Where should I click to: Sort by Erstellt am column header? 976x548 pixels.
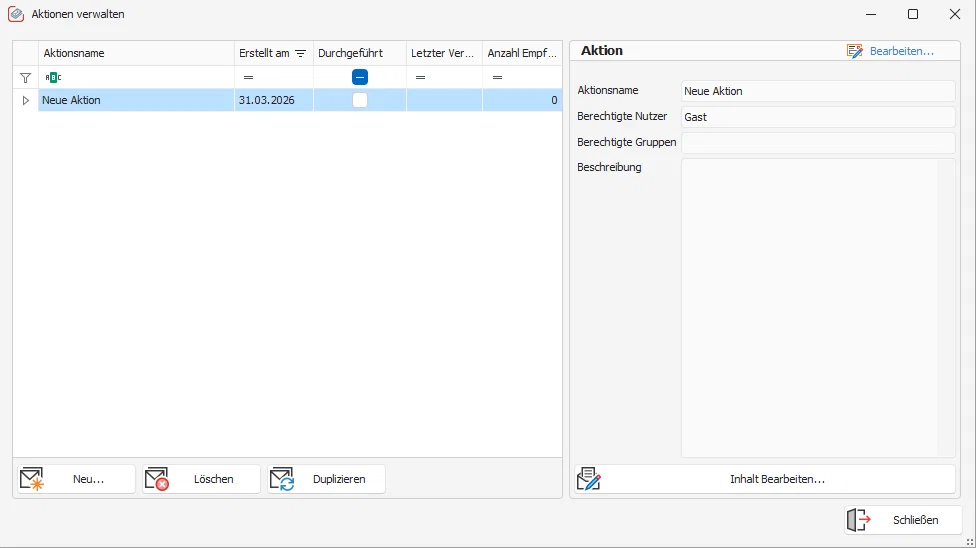(274, 54)
